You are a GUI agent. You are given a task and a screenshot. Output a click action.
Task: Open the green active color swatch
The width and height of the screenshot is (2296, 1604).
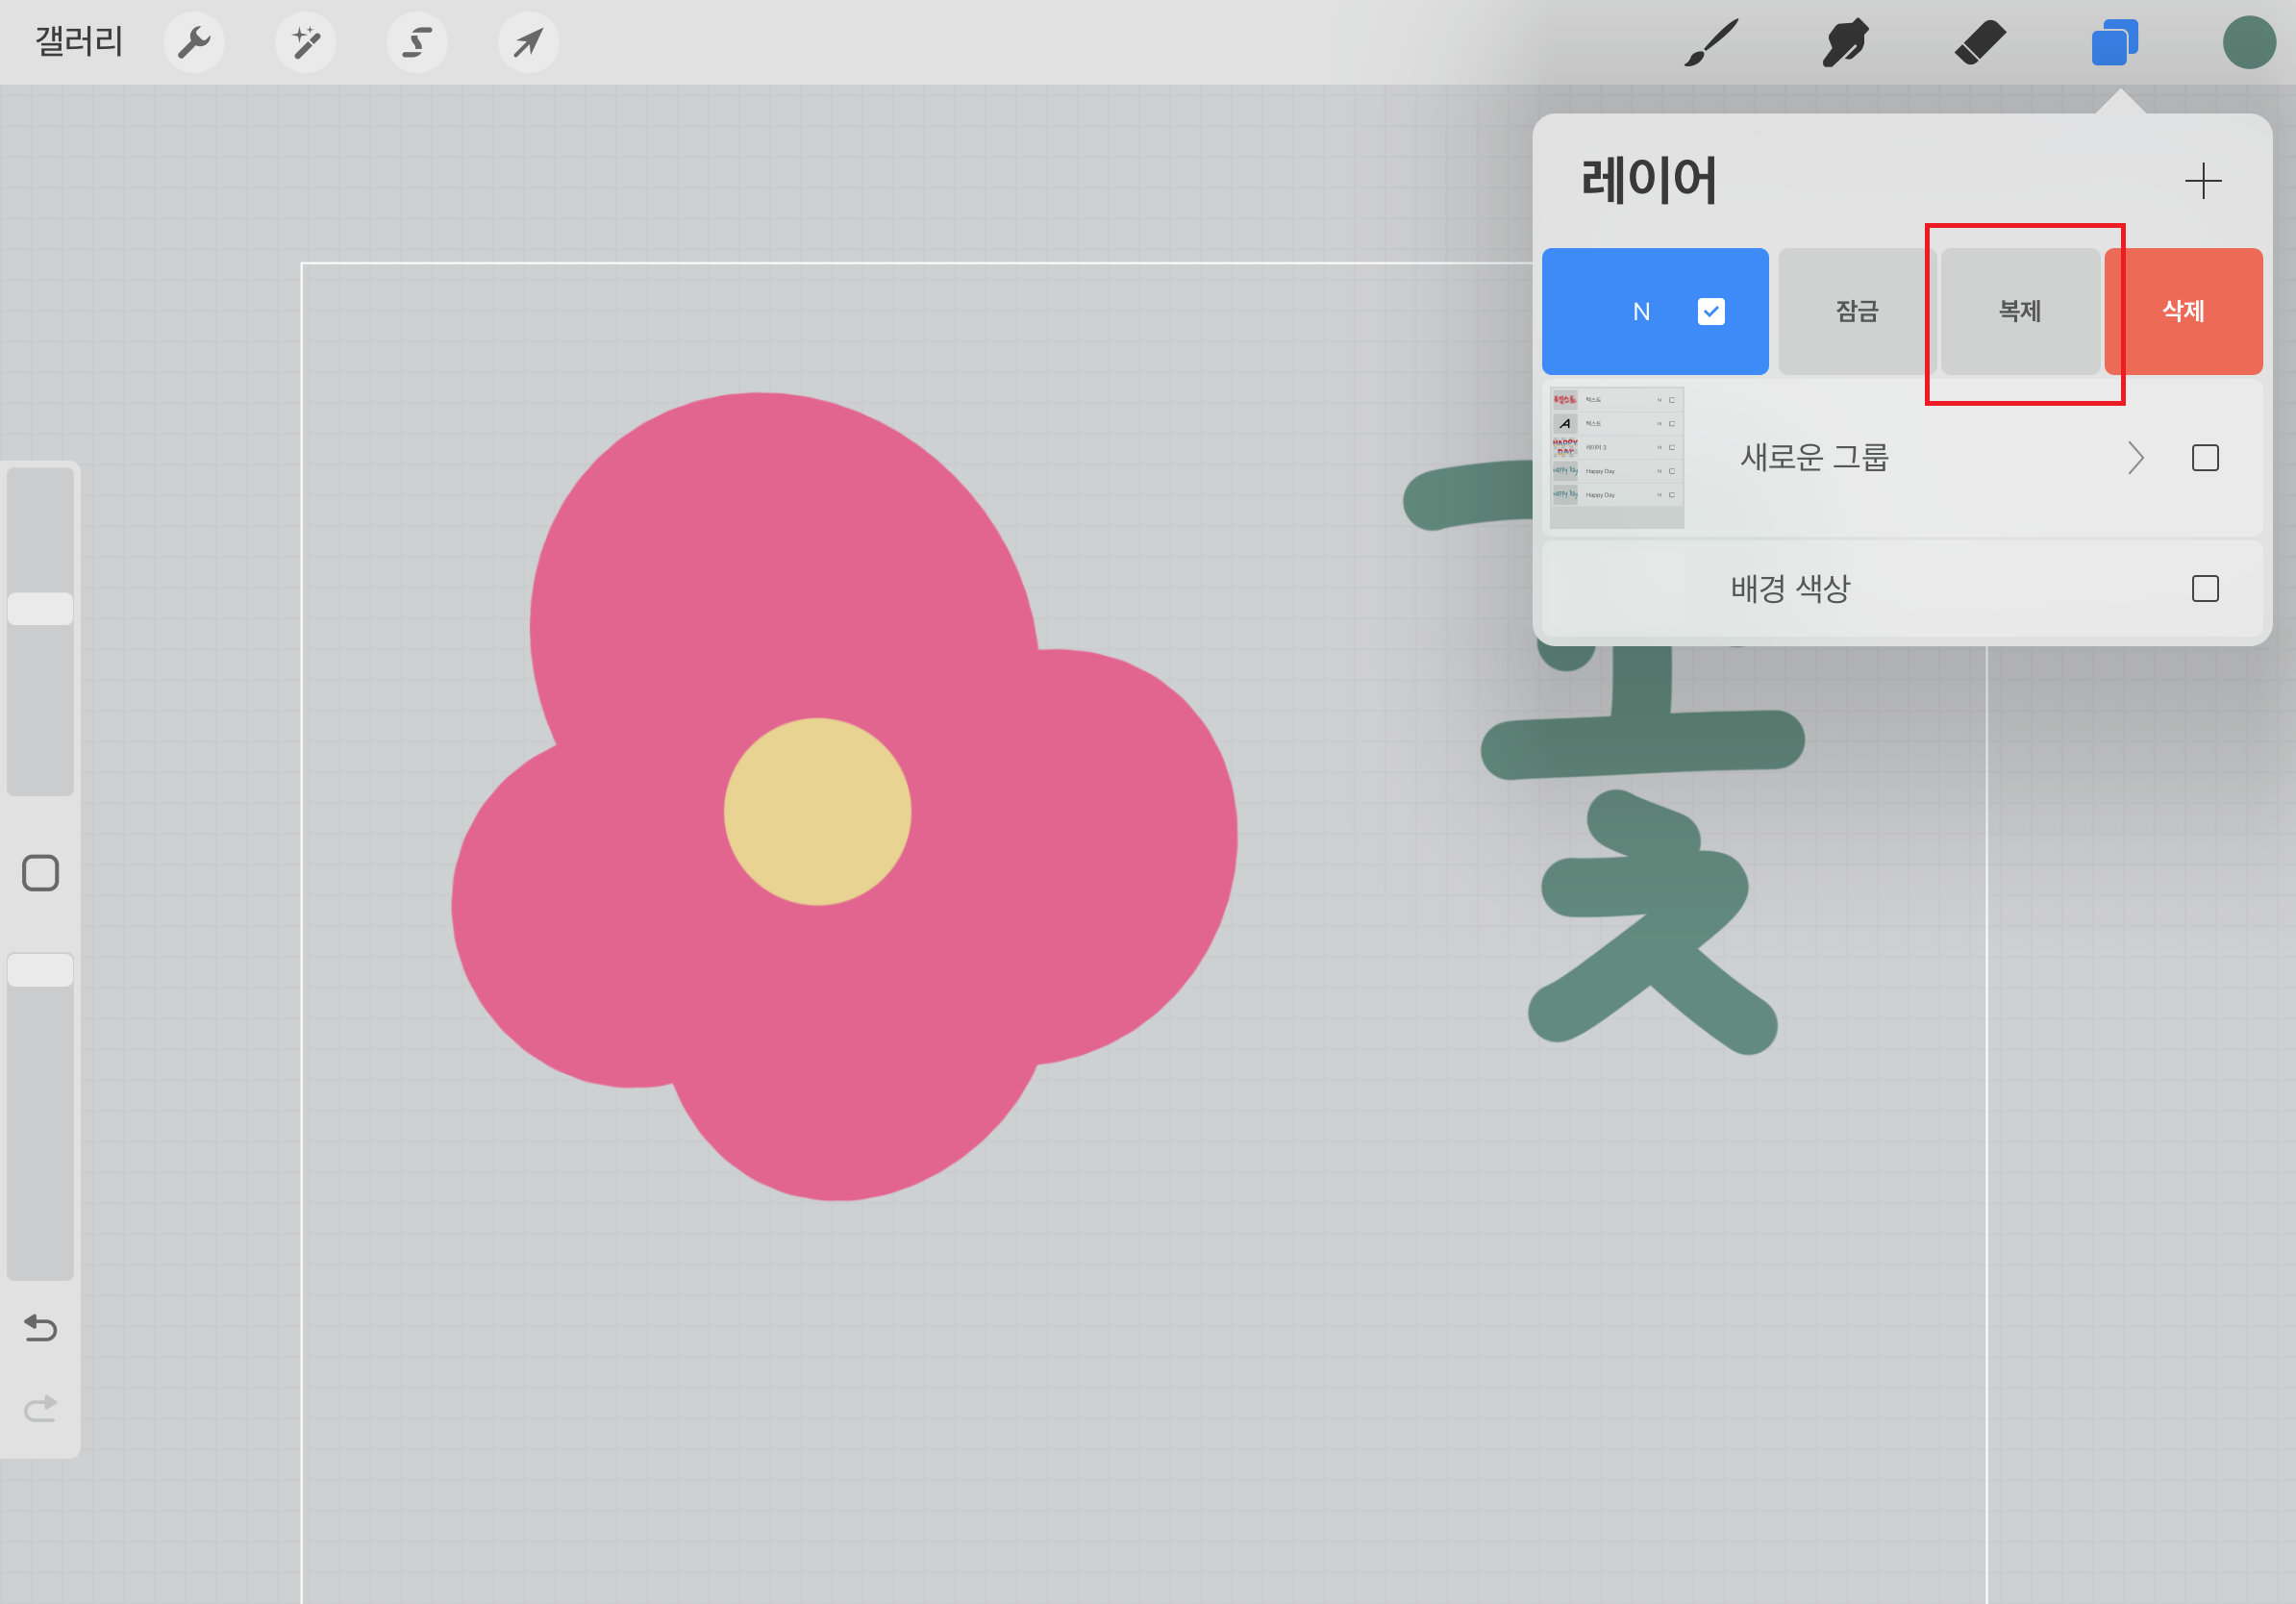coord(2249,43)
